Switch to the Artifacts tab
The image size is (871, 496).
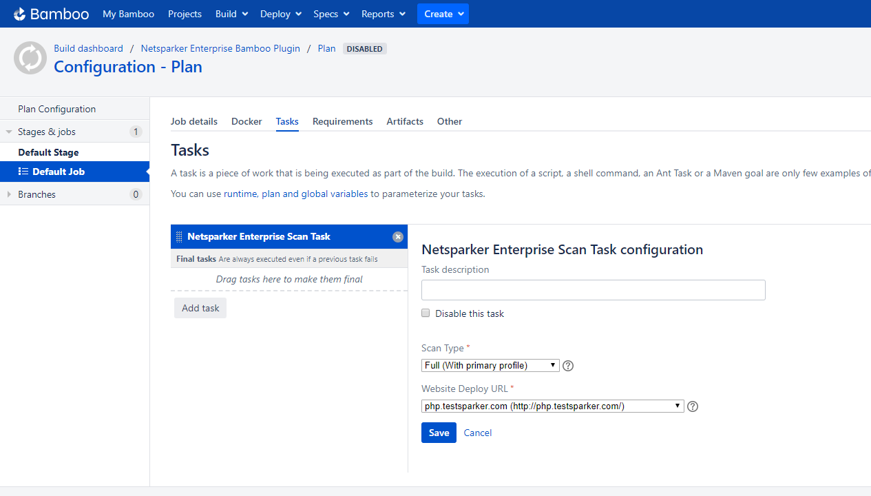405,122
